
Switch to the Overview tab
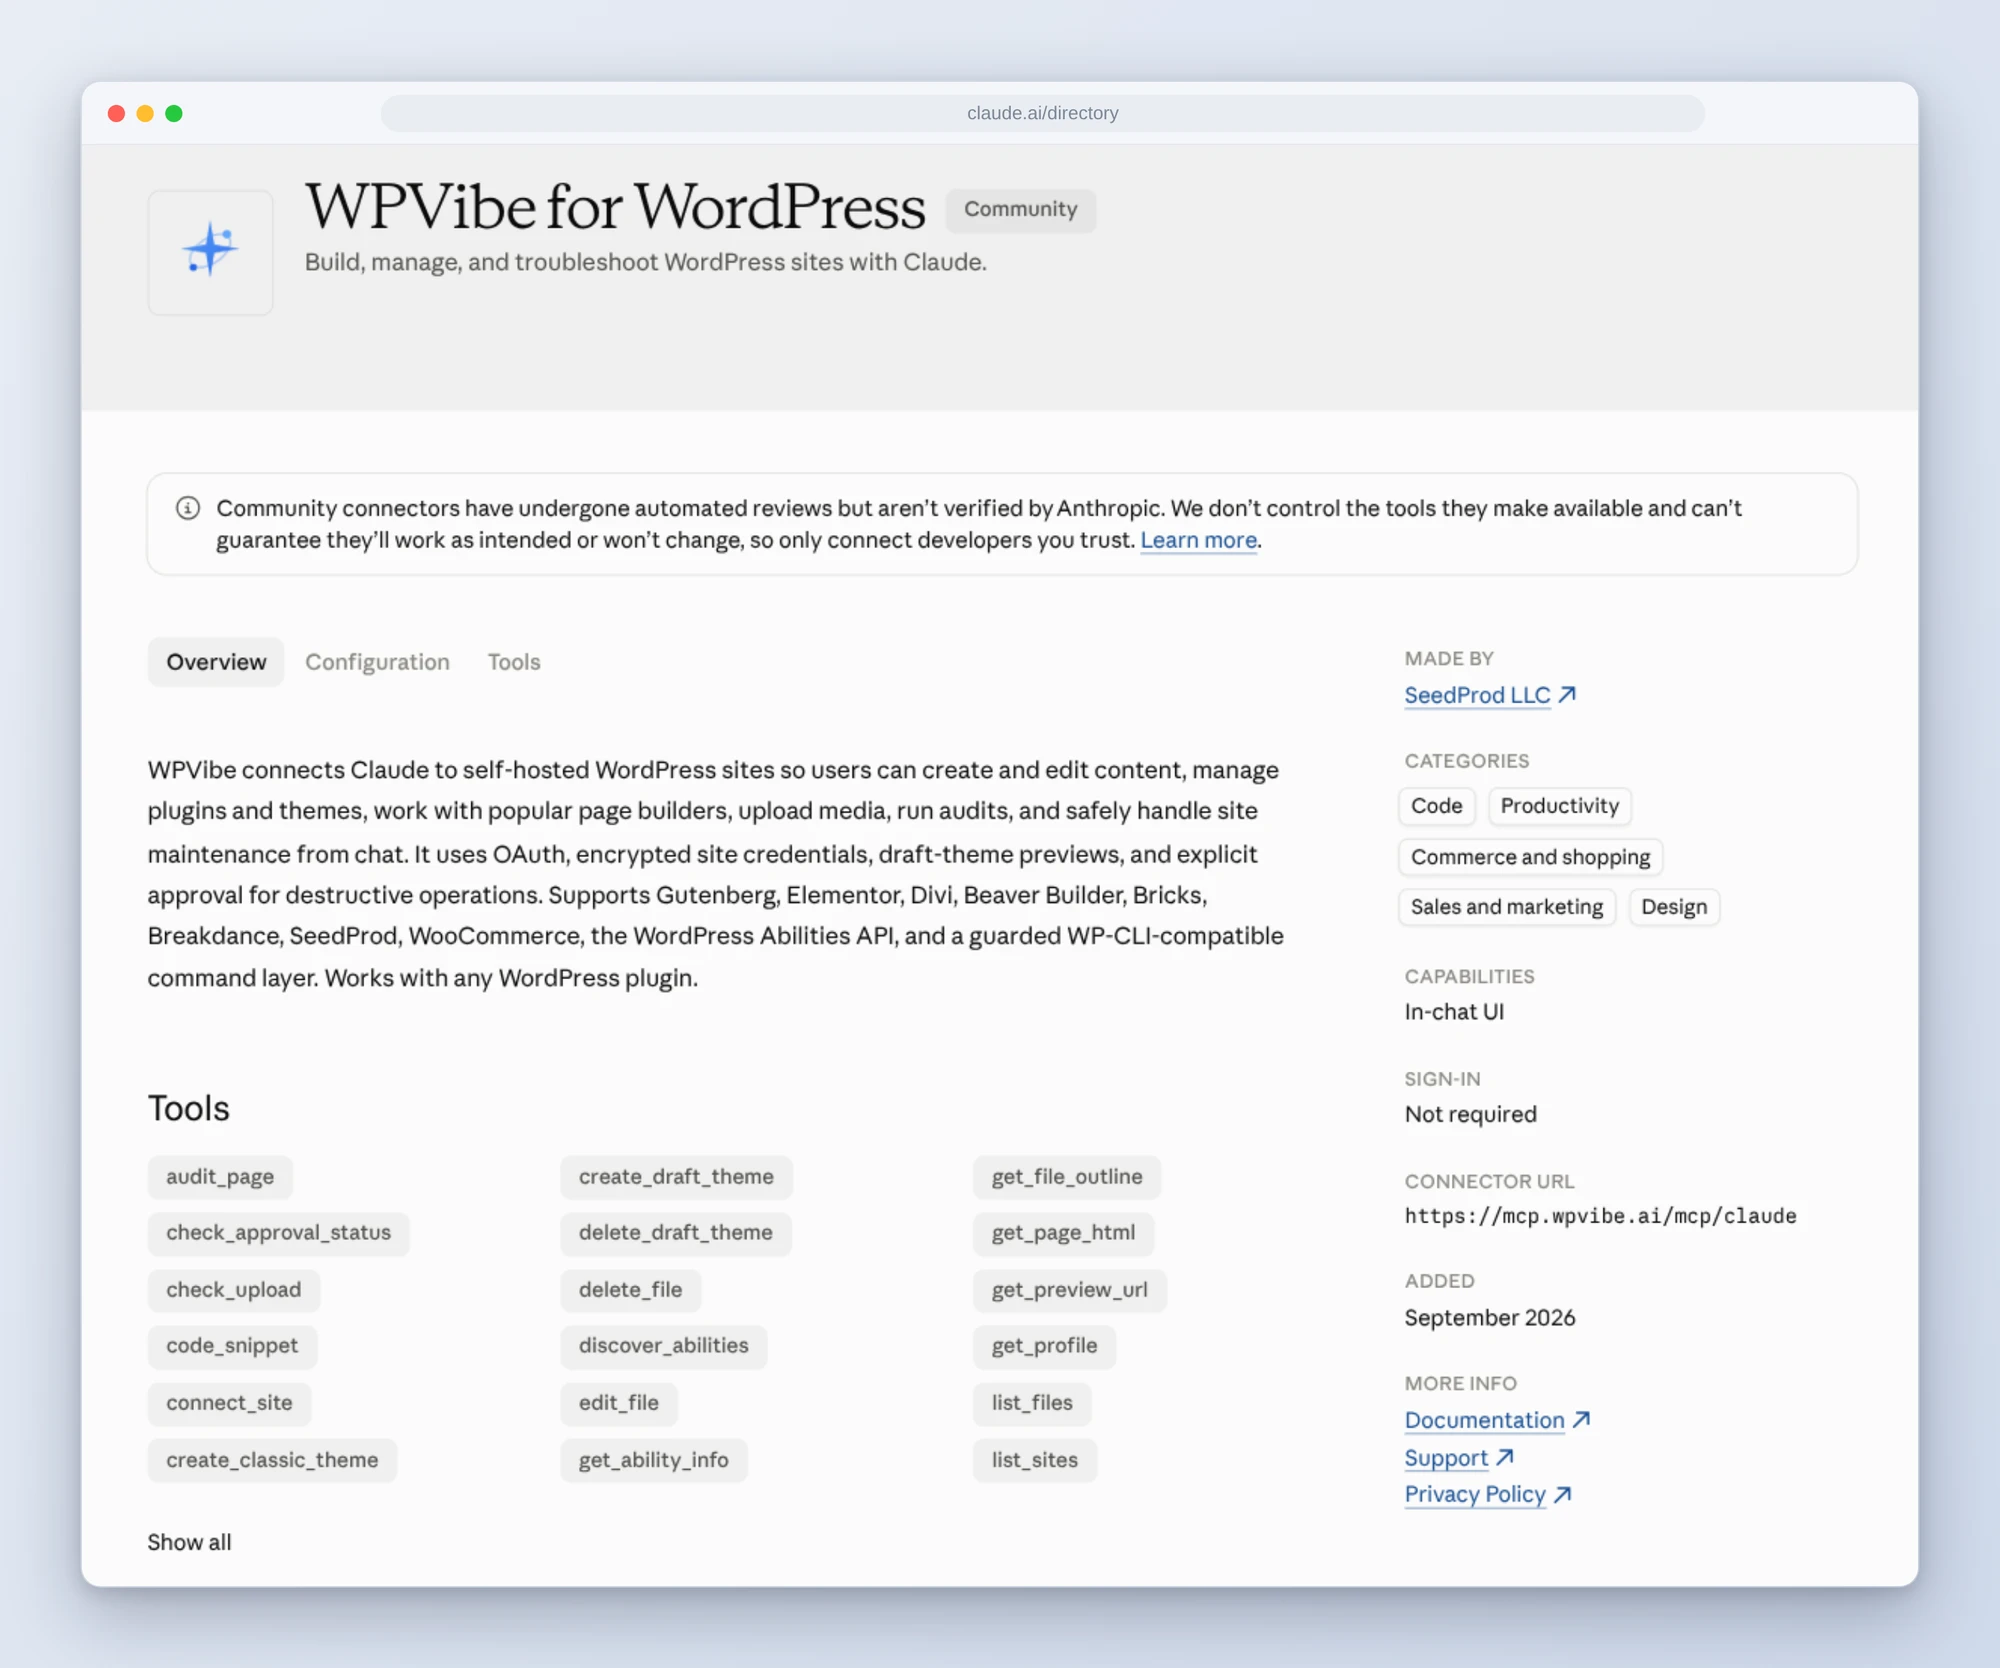(x=216, y=662)
